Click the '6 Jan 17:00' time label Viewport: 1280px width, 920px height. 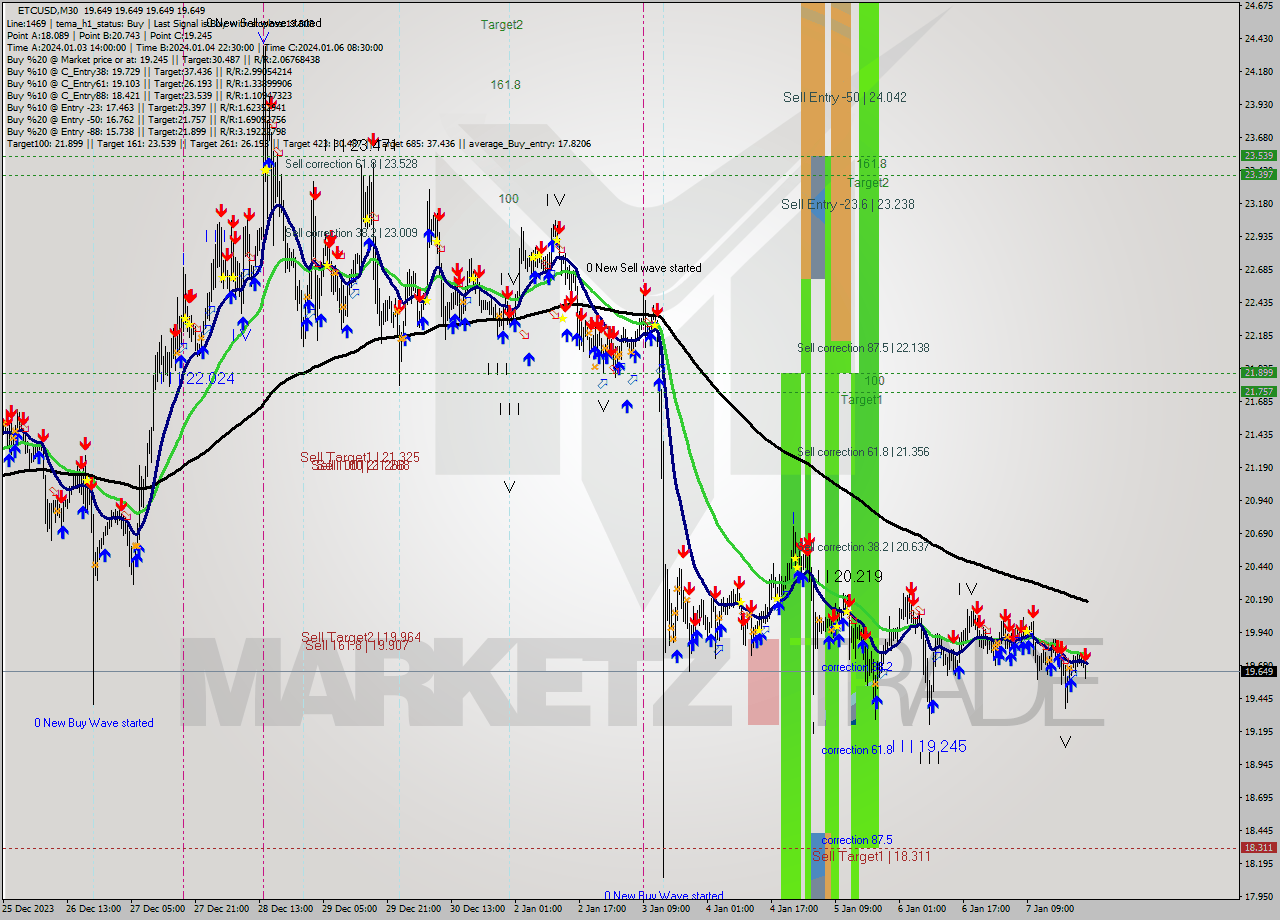click(986, 909)
